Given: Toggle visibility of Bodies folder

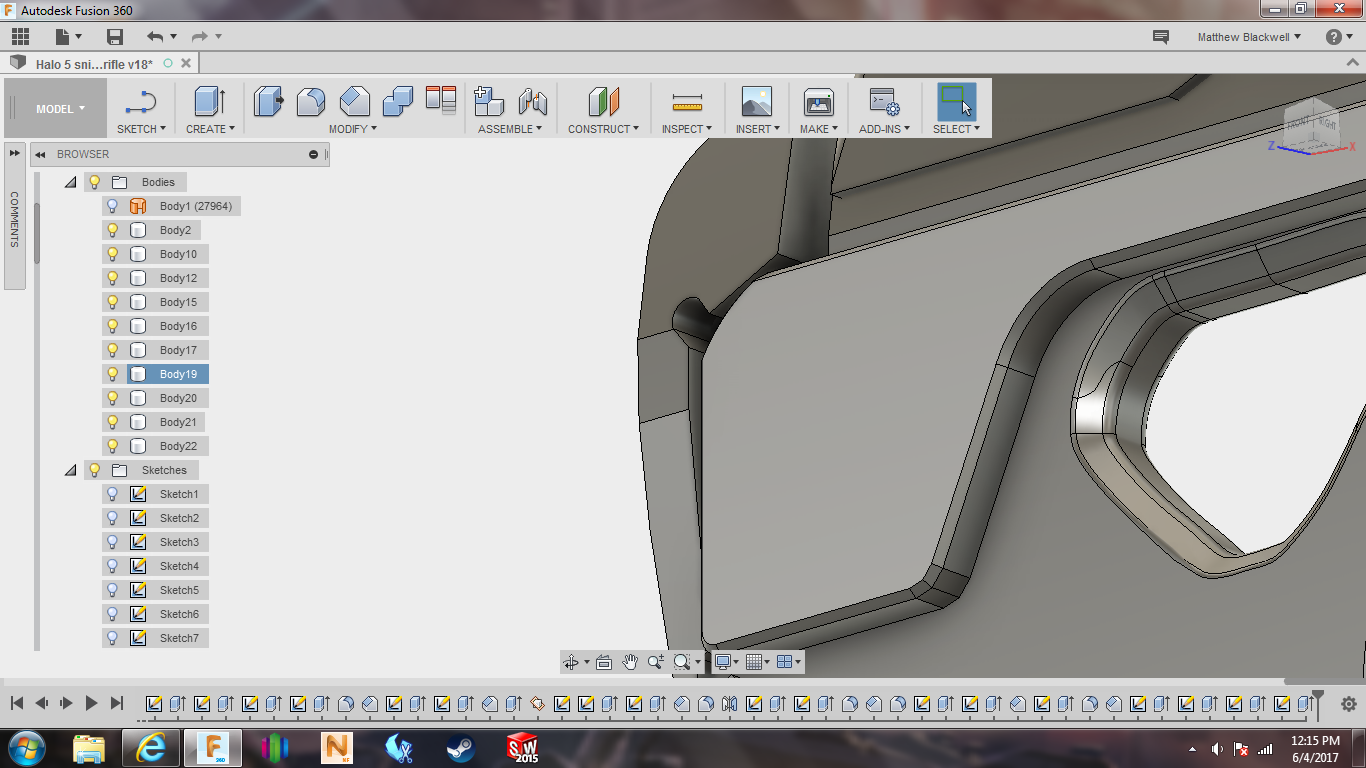Looking at the screenshot, I should pos(95,182).
